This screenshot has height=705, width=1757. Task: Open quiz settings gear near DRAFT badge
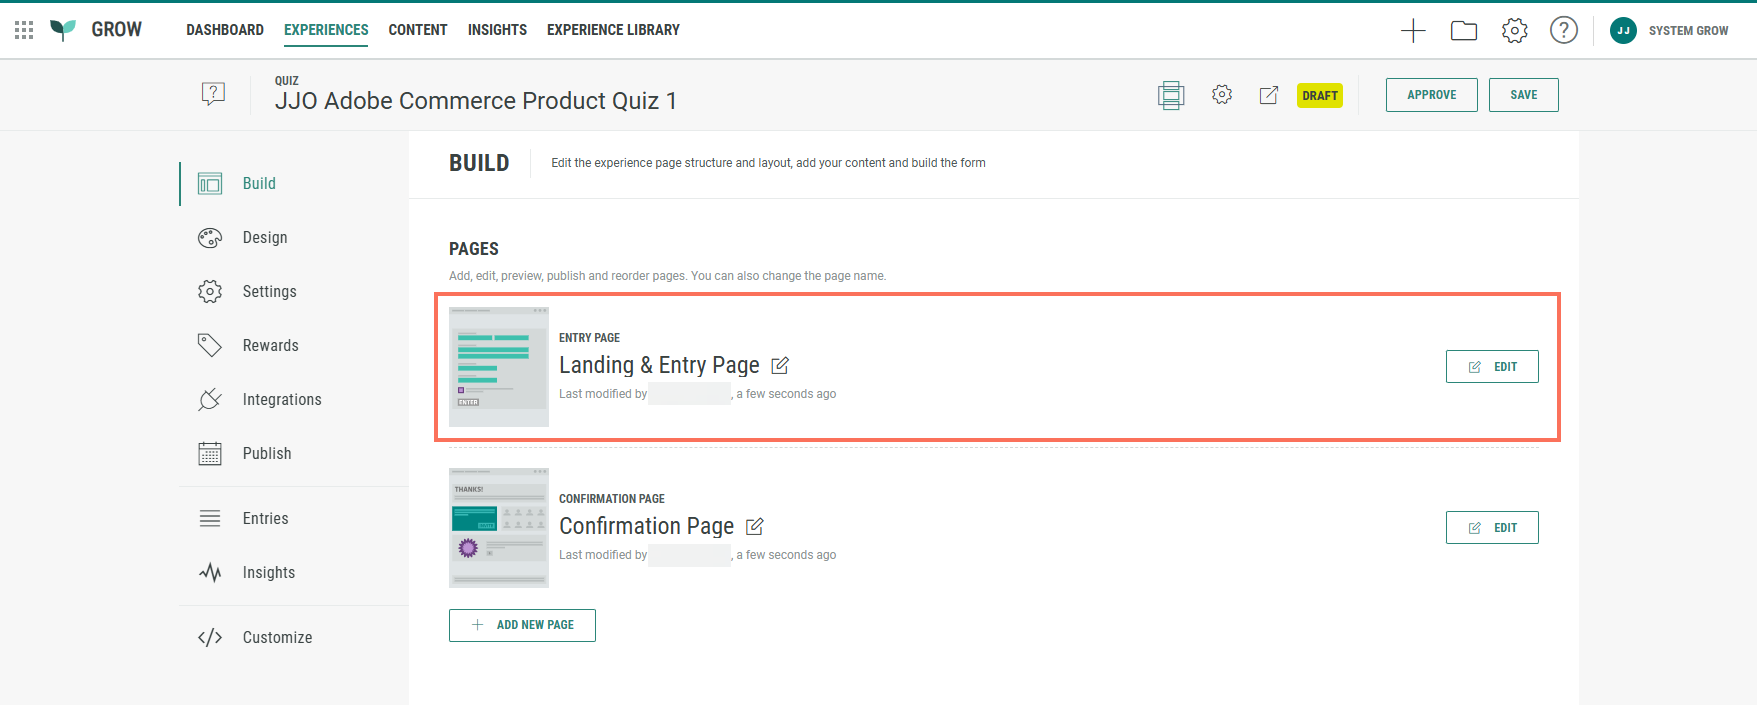1222,94
